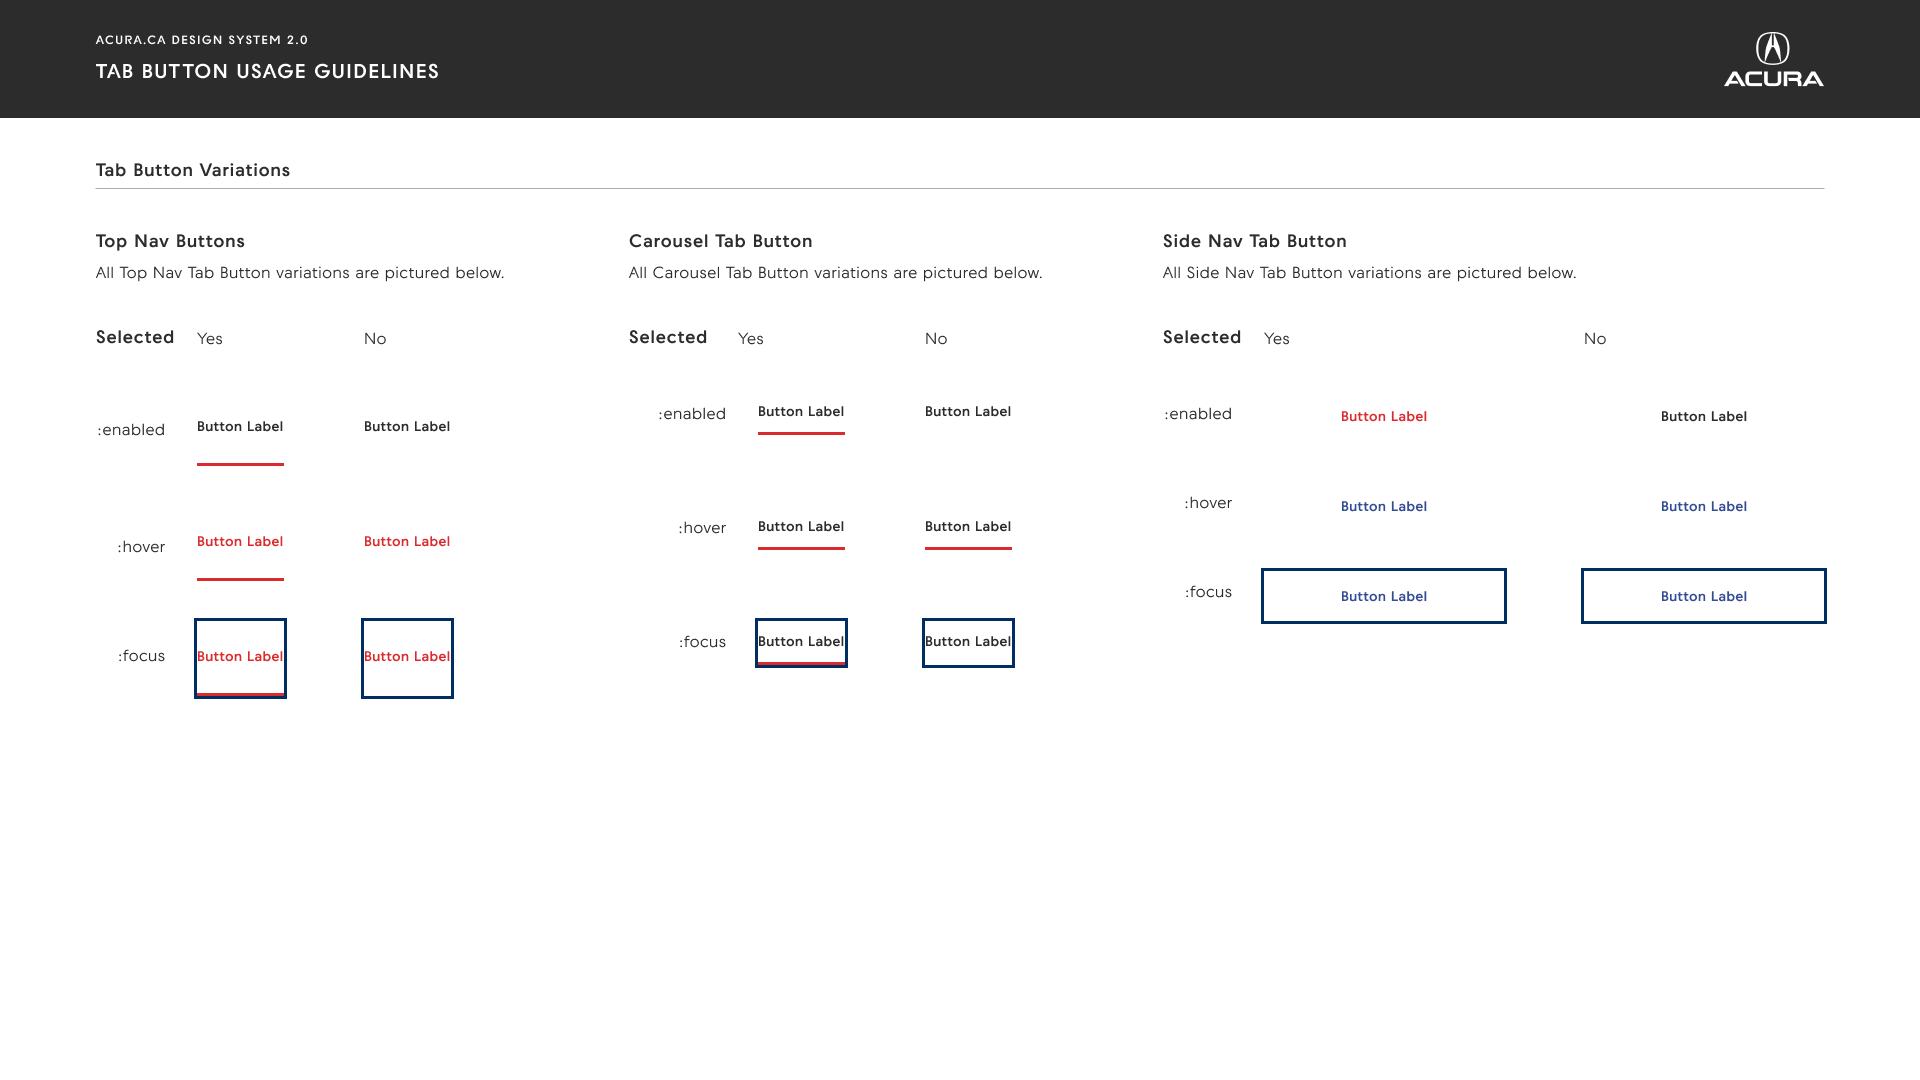This screenshot has width=1920, height=1080.
Task: Click Carousel selected focus boxed Button Label
Action: tap(801, 643)
